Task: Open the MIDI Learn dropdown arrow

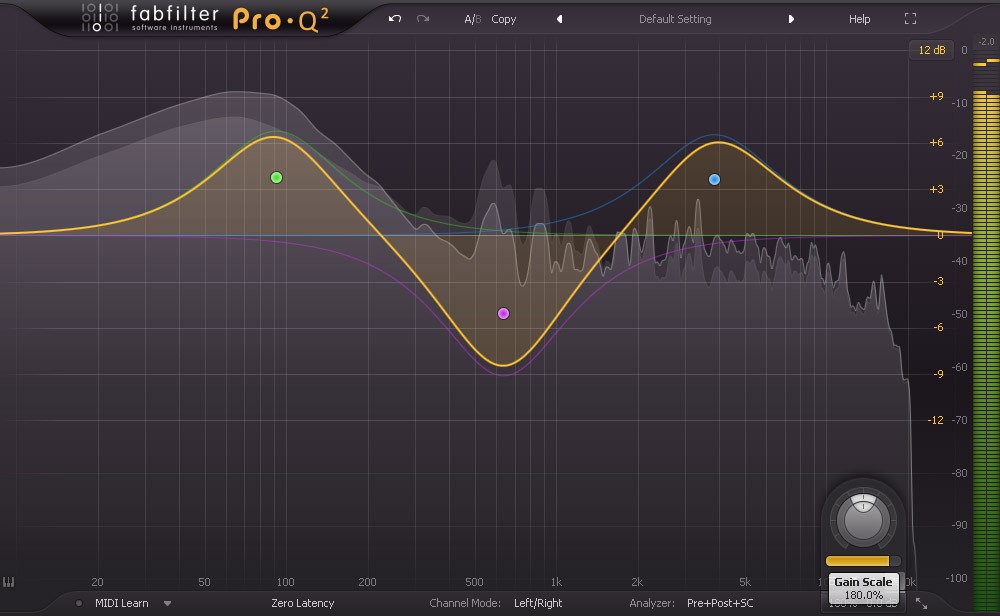Action: 167,603
